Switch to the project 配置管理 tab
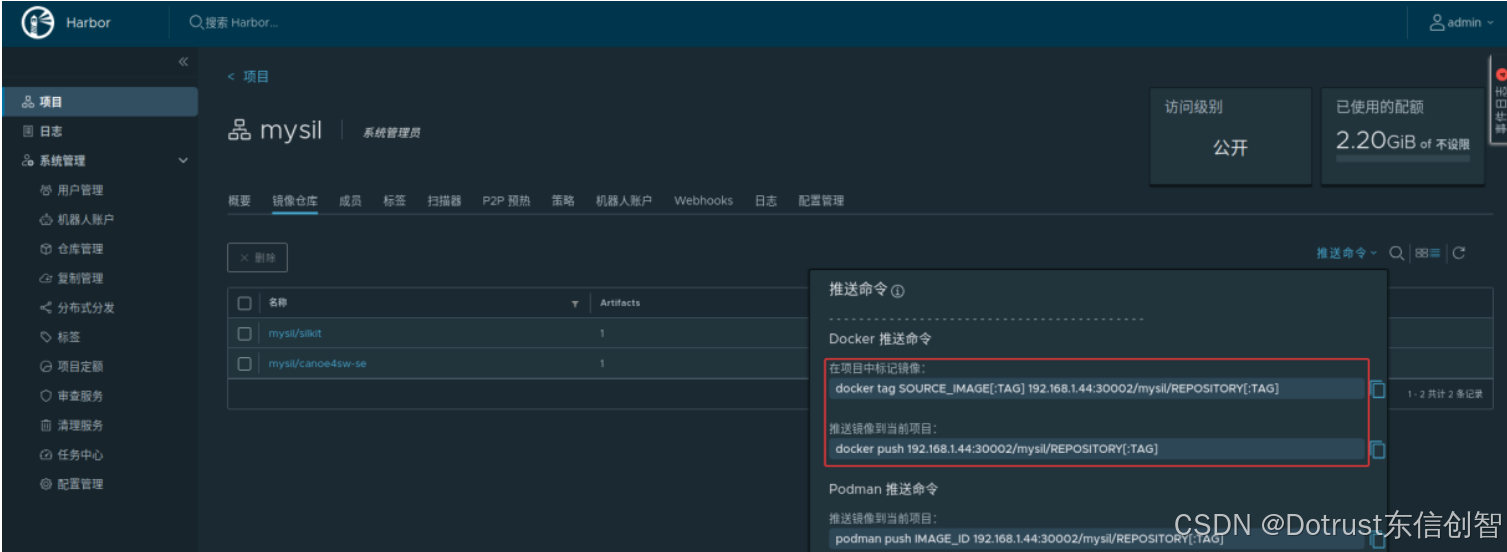 point(821,201)
